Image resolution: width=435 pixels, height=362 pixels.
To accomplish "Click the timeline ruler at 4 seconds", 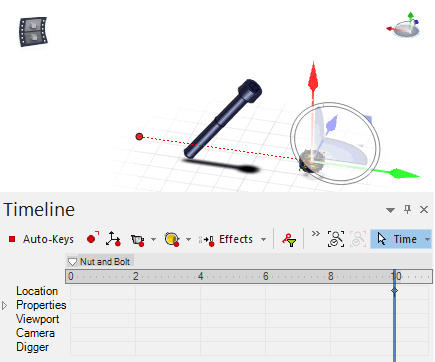I will (200, 276).
